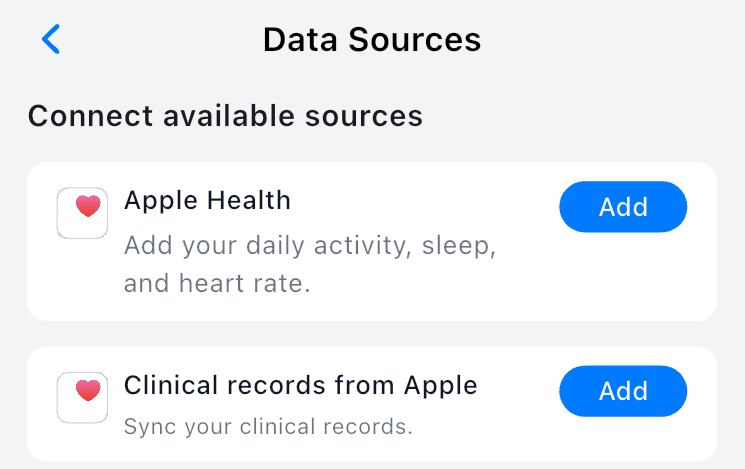Add Clinical records from Apple source

[x=623, y=391]
